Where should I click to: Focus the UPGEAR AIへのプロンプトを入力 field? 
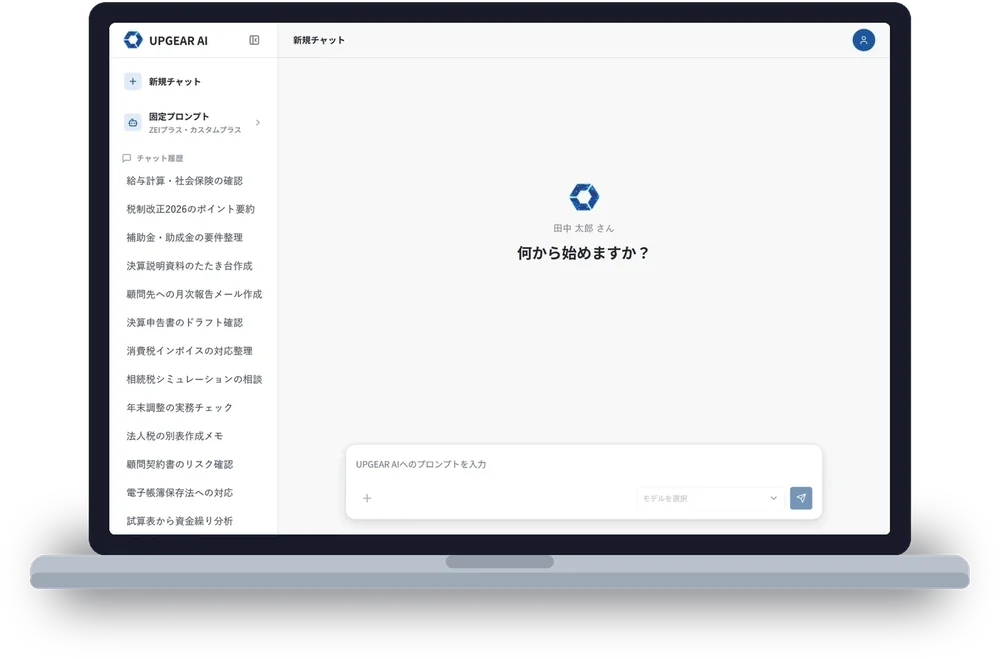point(583,464)
